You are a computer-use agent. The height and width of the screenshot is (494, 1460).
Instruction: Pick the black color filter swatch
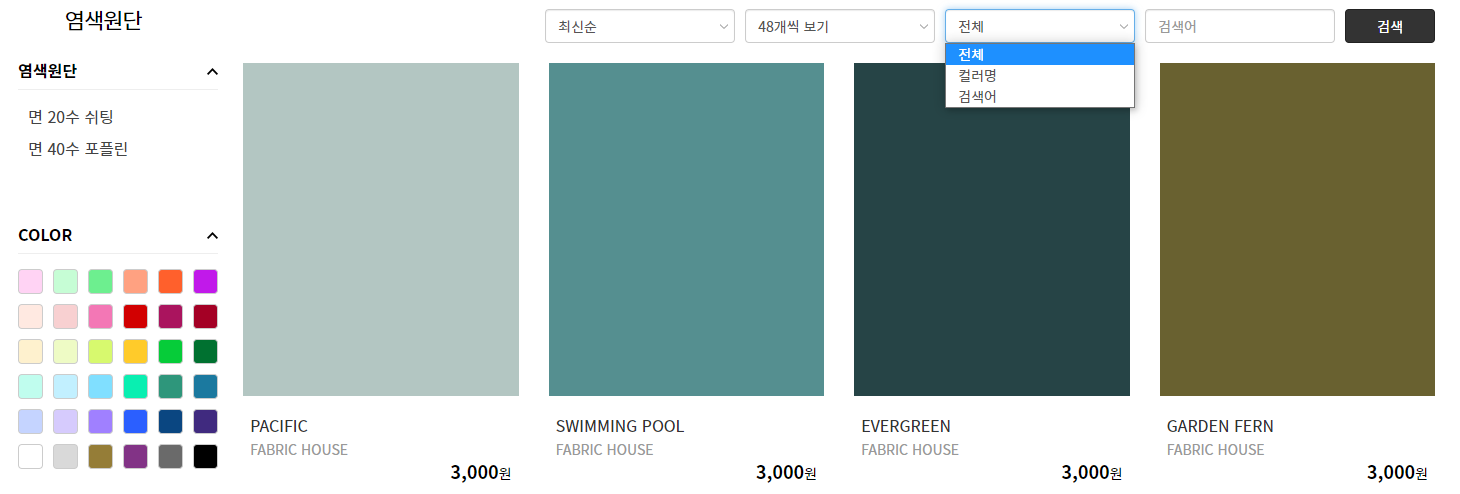tap(205, 456)
